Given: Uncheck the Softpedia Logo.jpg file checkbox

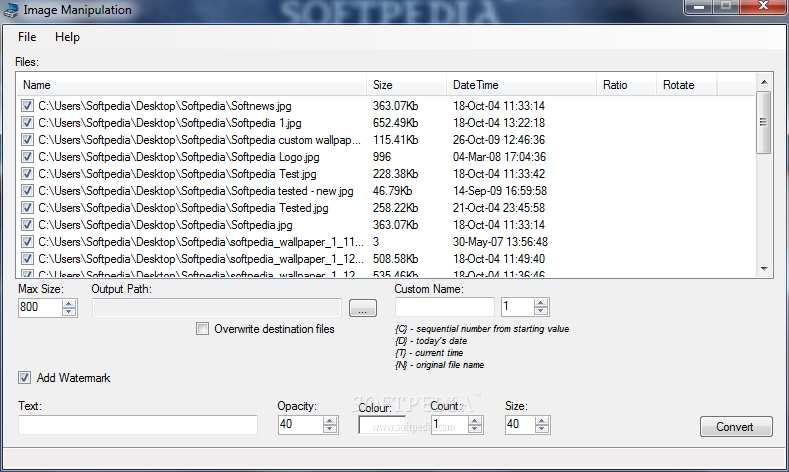Looking at the screenshot, I should click(27, 157).
